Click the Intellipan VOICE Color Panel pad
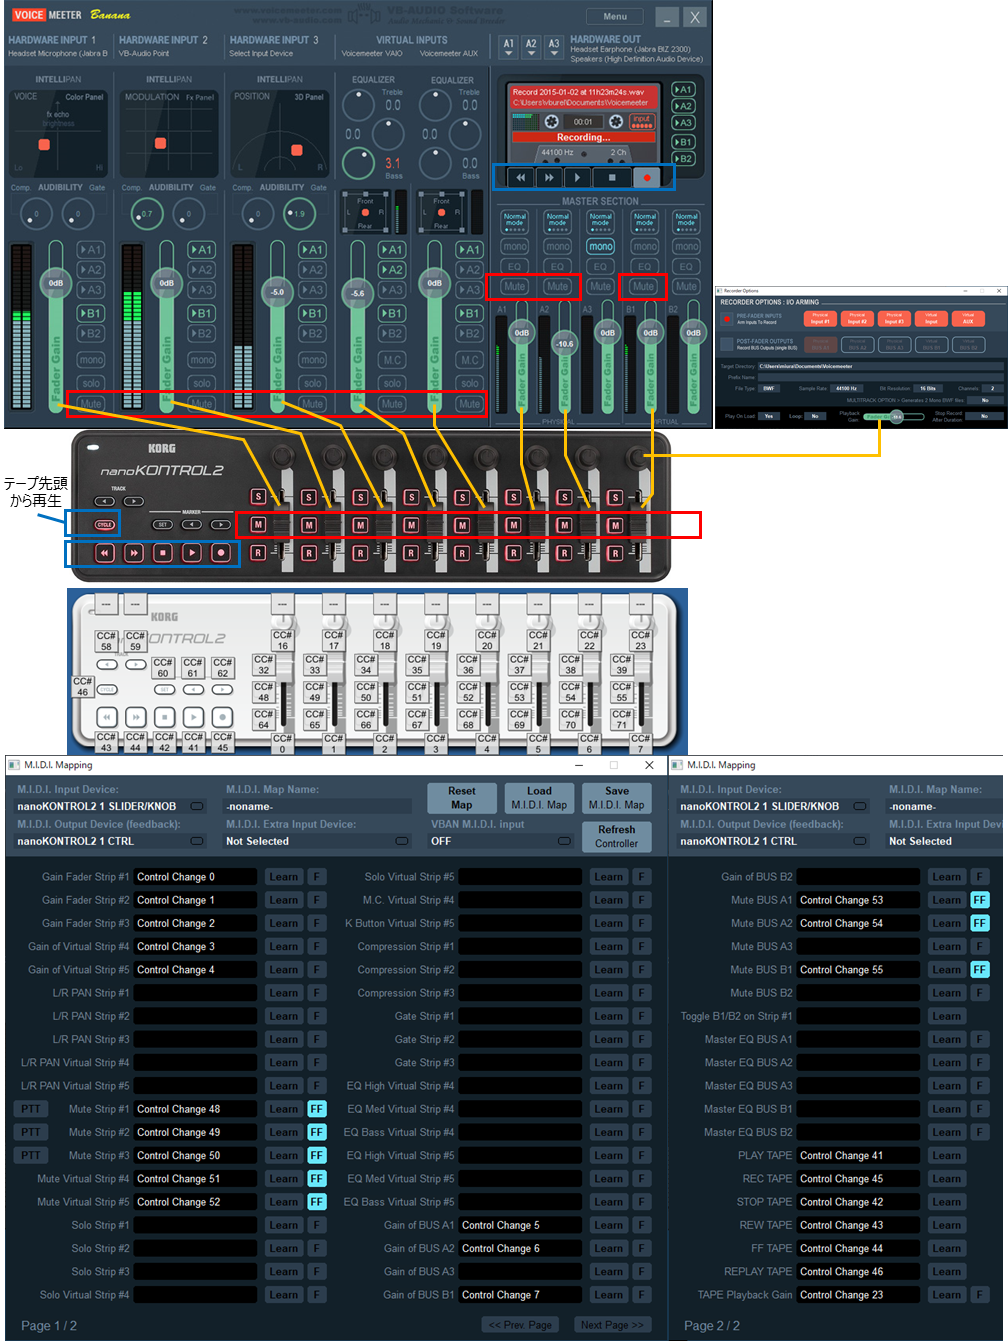This screenshot has height=1344, width=1008. 58,133
